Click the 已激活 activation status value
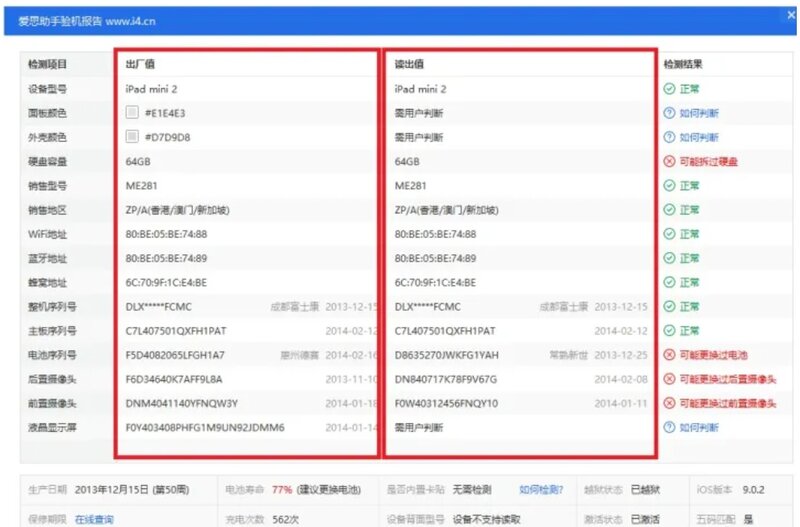This screenshot has height=527, width=800. (x=645, y=519)
